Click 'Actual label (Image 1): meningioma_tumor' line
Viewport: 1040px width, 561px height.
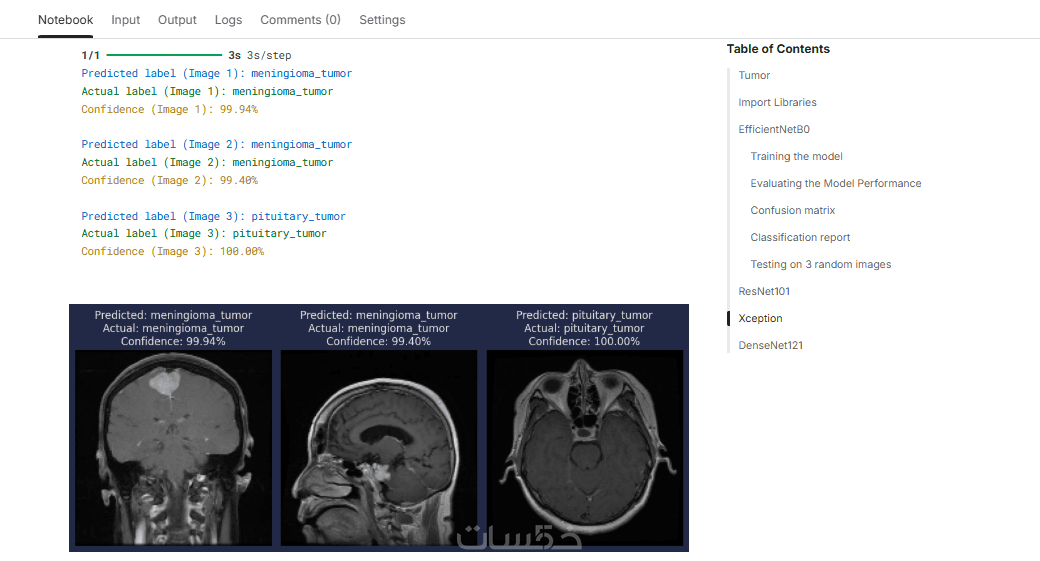click(x=207, y=92)
